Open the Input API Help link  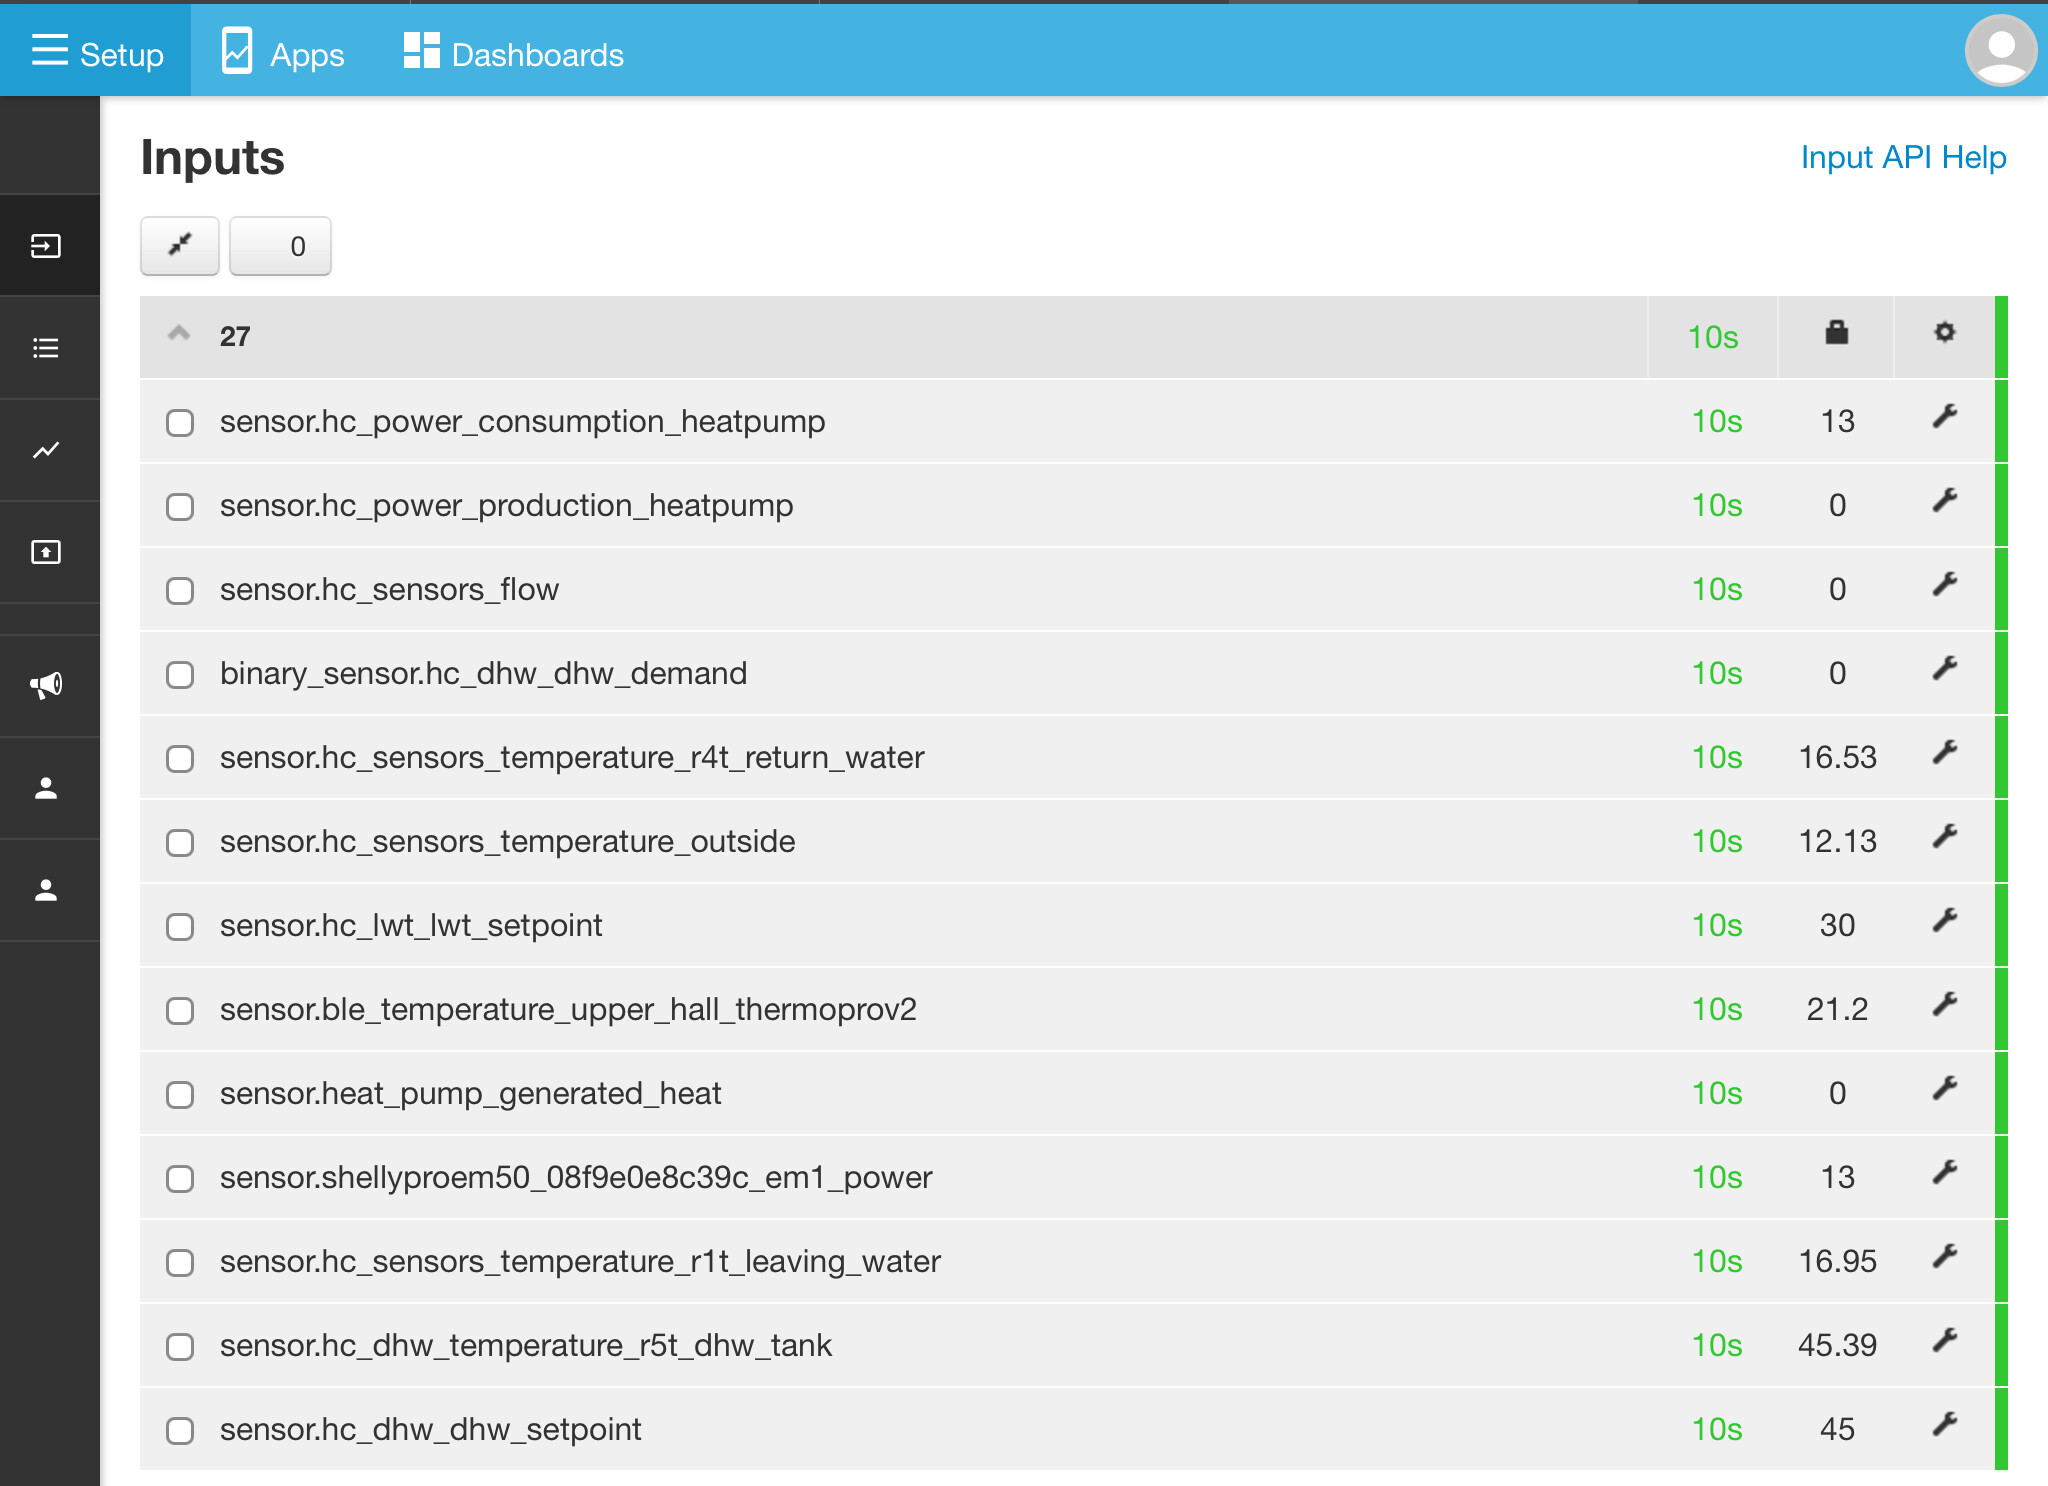[1903, 157]
